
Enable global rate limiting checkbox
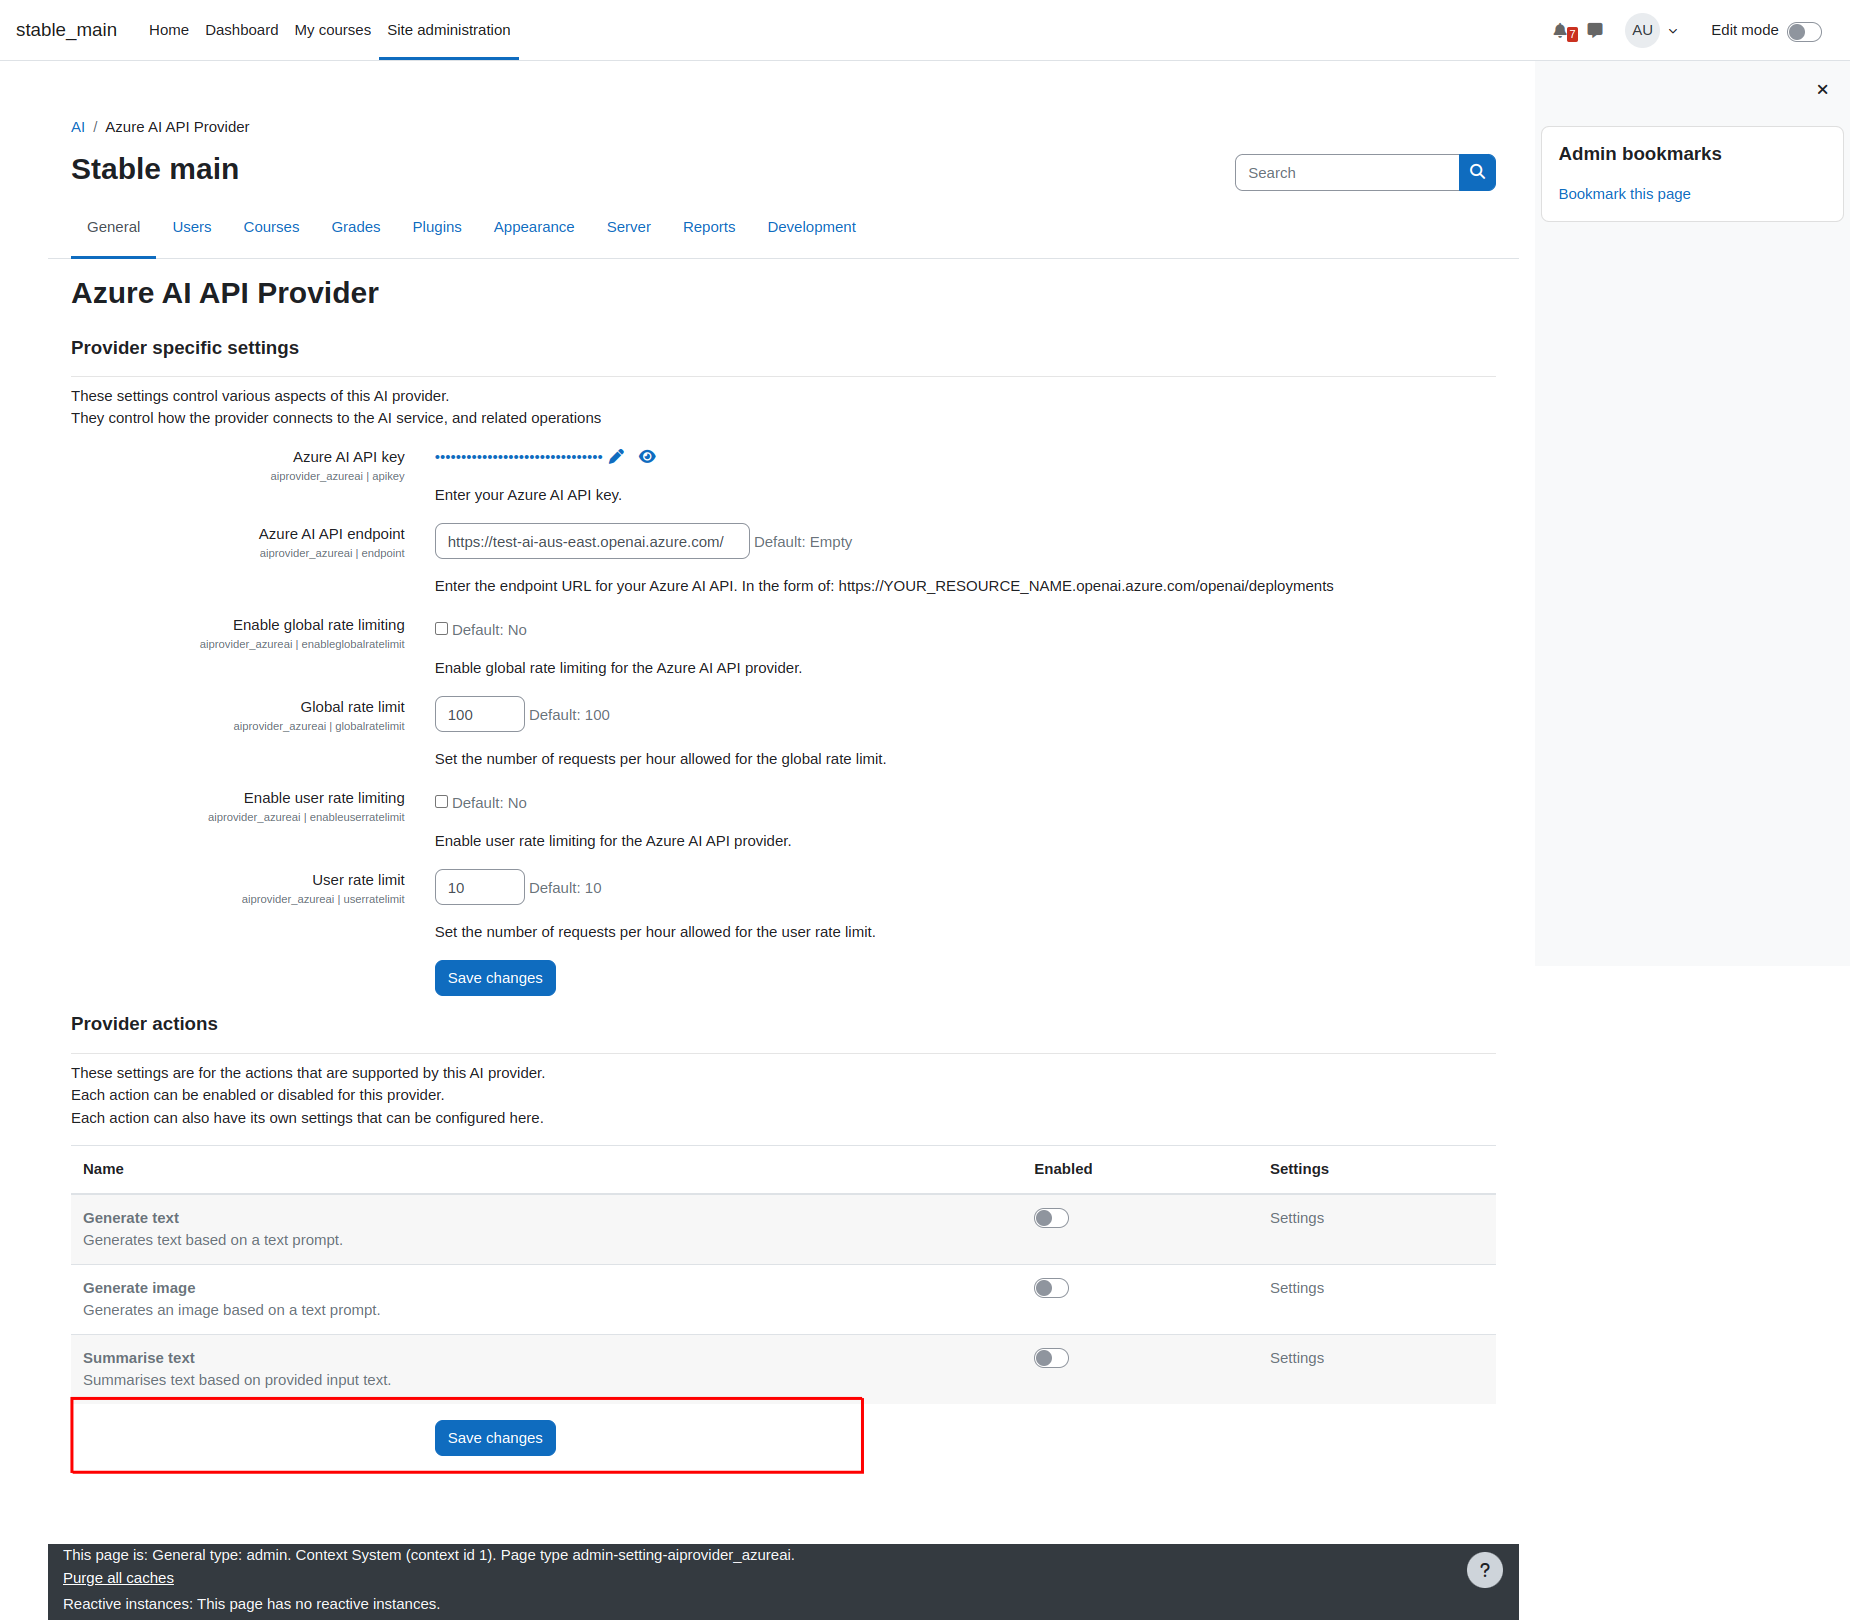pyautogui.click(x=441, y=629)
